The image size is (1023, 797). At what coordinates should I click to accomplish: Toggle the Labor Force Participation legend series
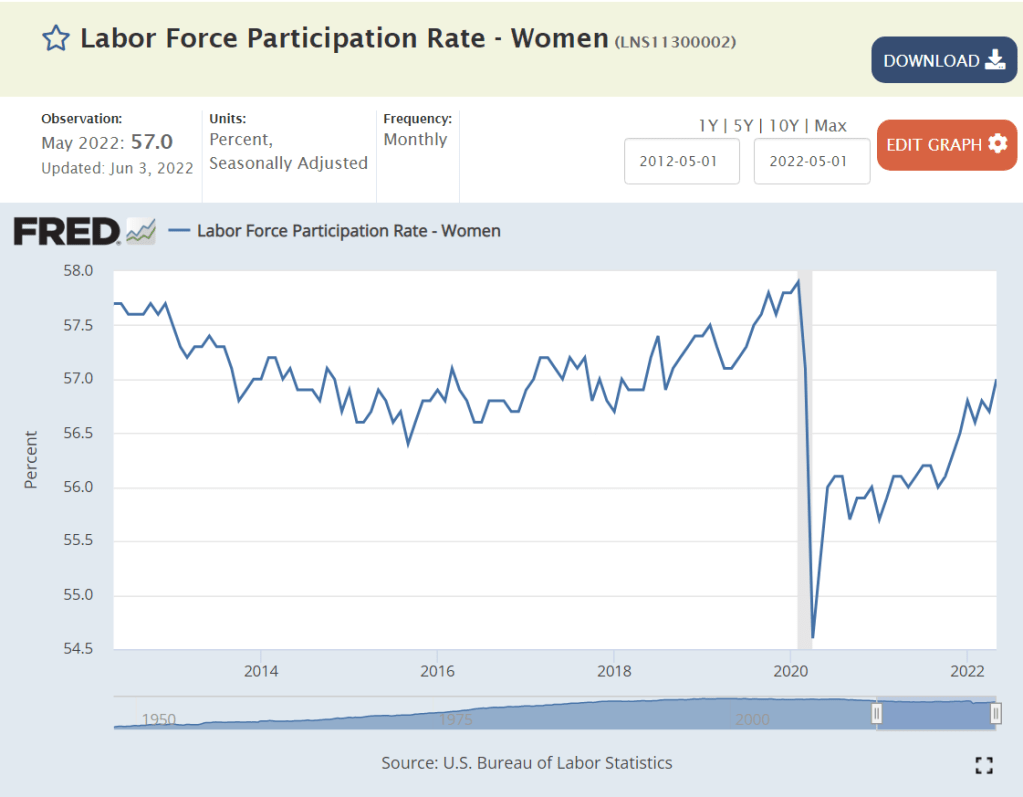tap(335, 231)
